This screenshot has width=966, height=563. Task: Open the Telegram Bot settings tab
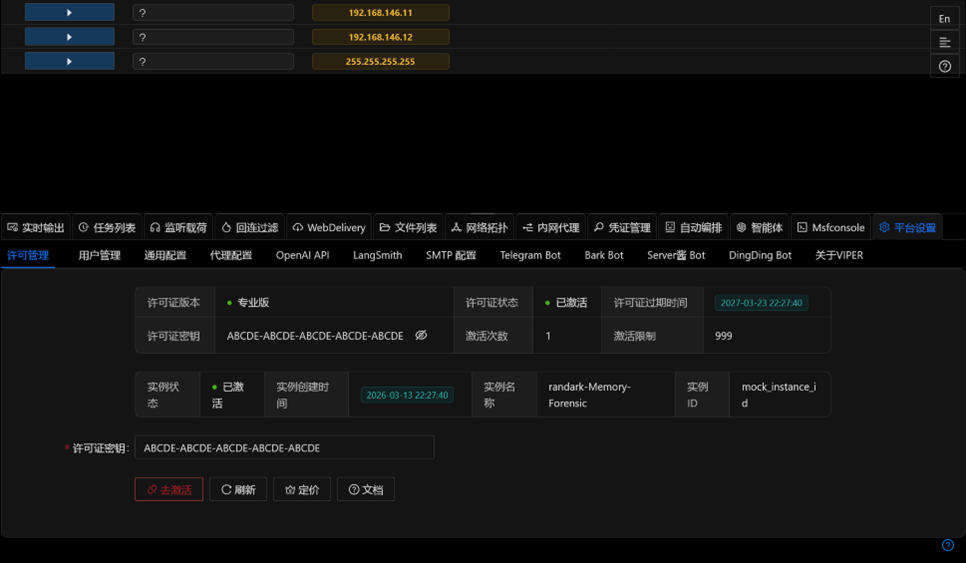[x=530, y=255]
